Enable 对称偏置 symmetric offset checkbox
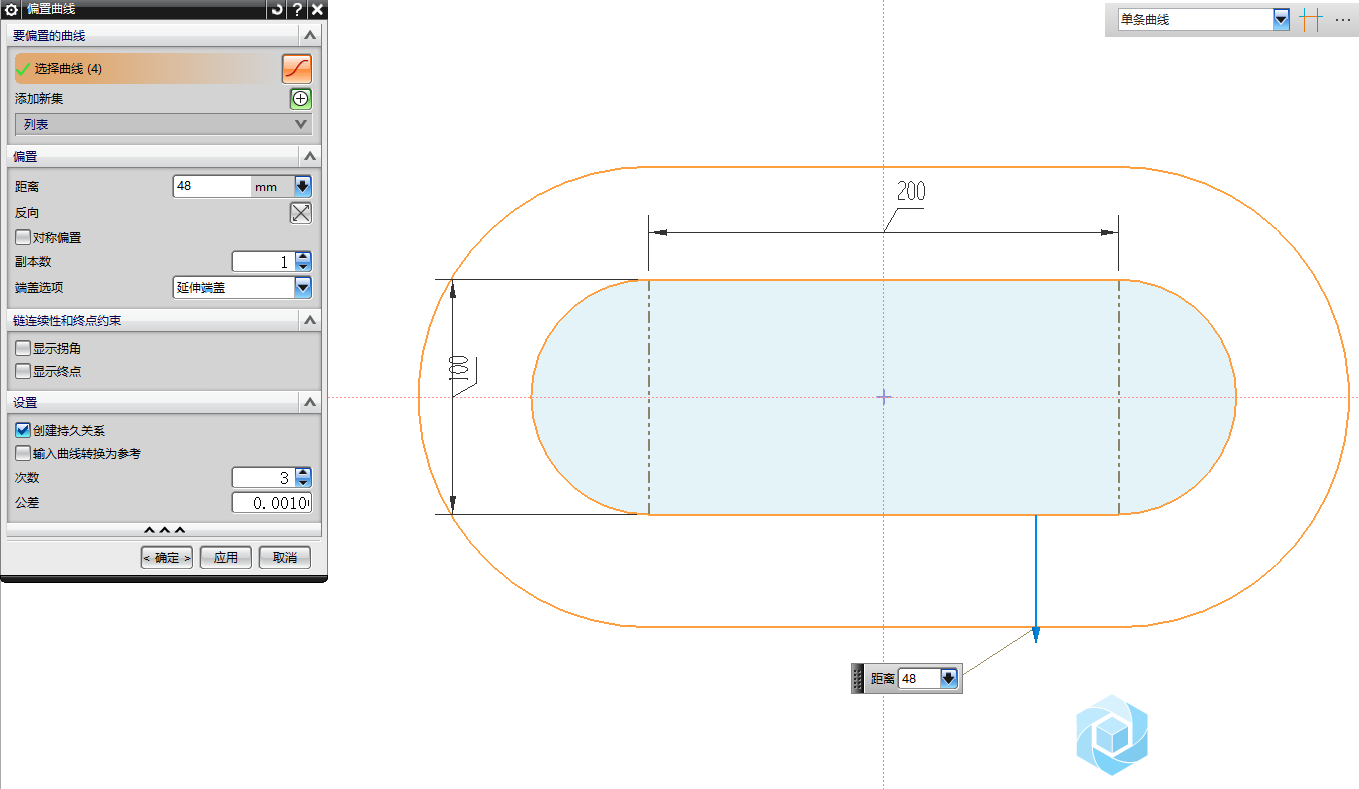The height and width of the screenshot is (789, 1359). click(23, 238)
